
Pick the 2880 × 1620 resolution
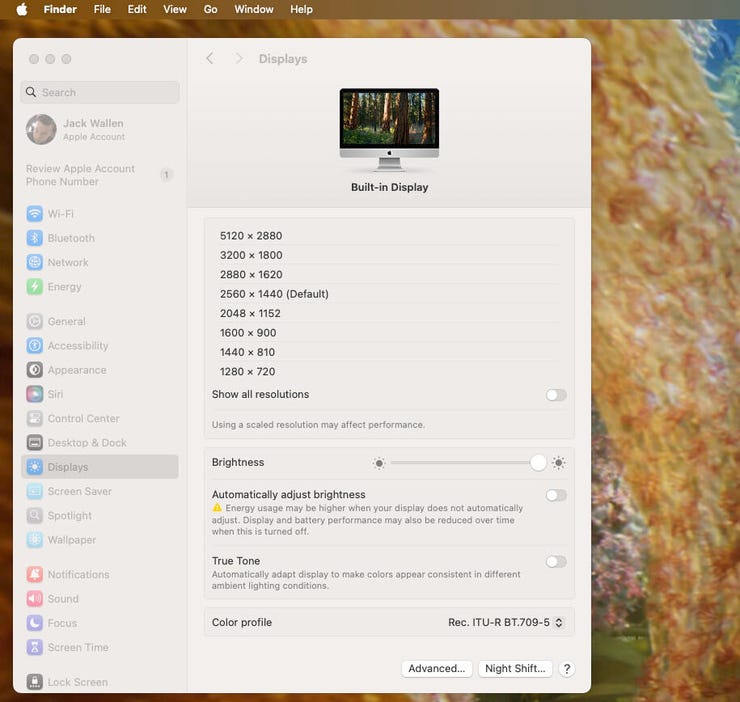[x=389, y=274]
